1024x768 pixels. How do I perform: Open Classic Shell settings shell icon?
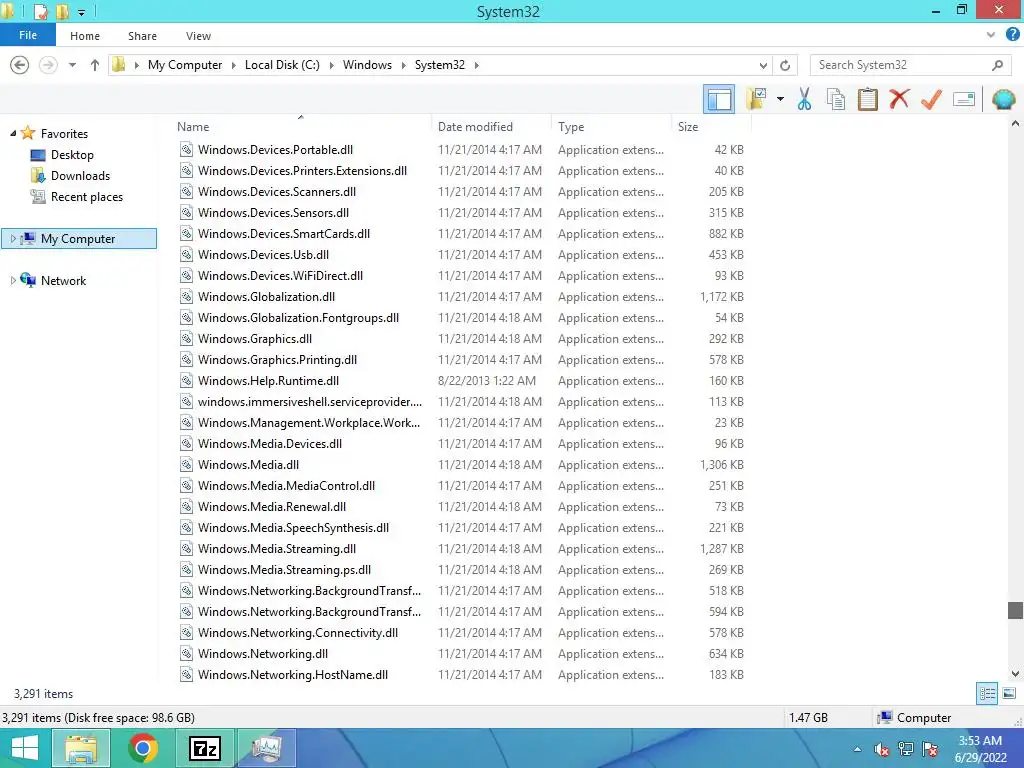tap(1003, 99)
